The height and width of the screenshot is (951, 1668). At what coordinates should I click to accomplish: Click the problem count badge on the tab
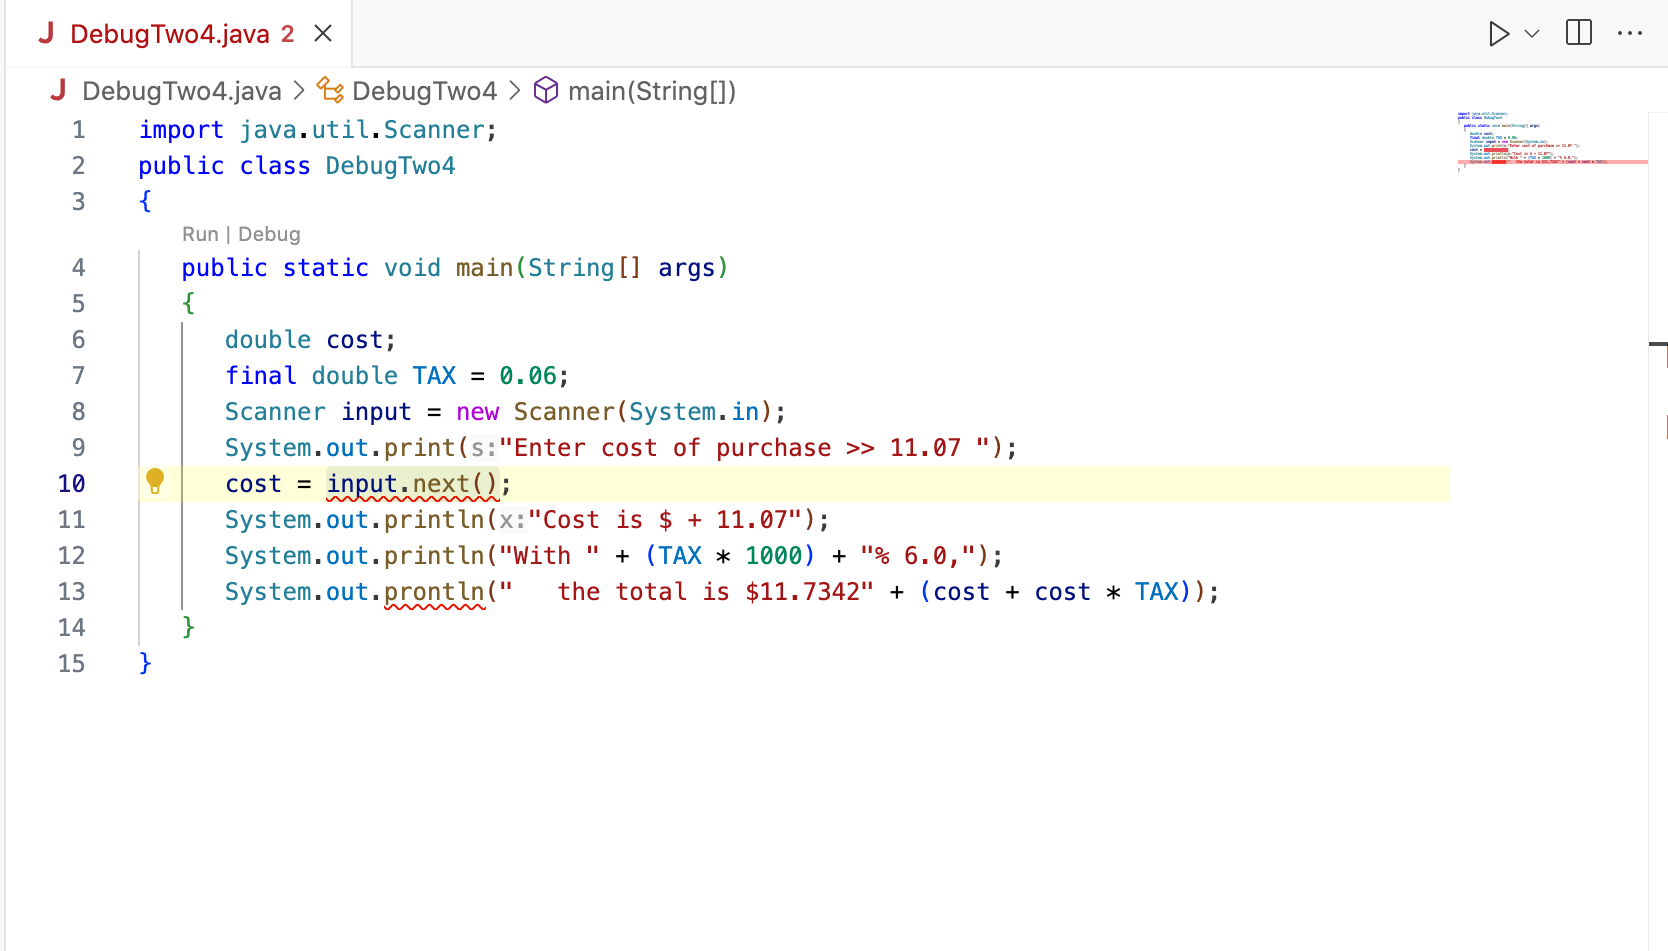(x=288, y=33)
